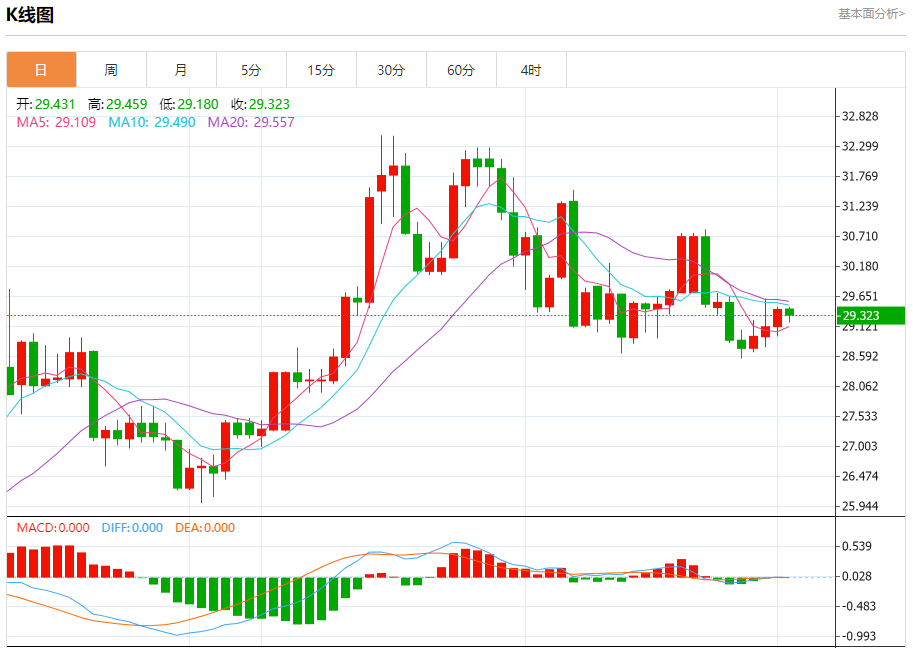Click the 开: 29.431 open value
The width and height of the screenshot is (913, 648).
[x=45, y=104]
